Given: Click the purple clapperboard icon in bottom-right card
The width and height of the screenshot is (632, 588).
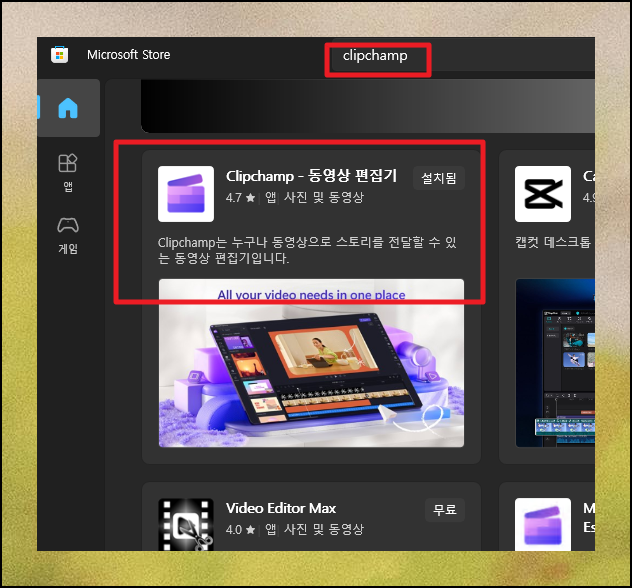Looking at the screenshot, I should point(543,525).
